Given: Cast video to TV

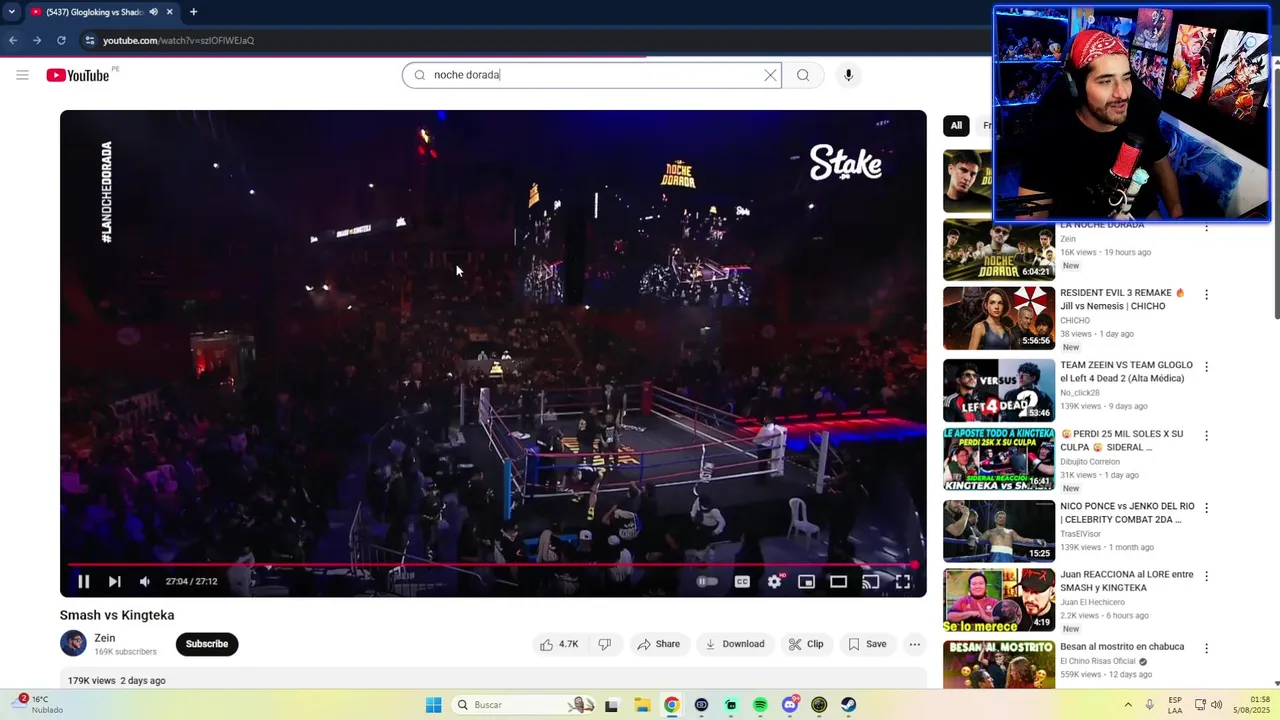Looking at the screenshot, I should click(x=871, y=582).
